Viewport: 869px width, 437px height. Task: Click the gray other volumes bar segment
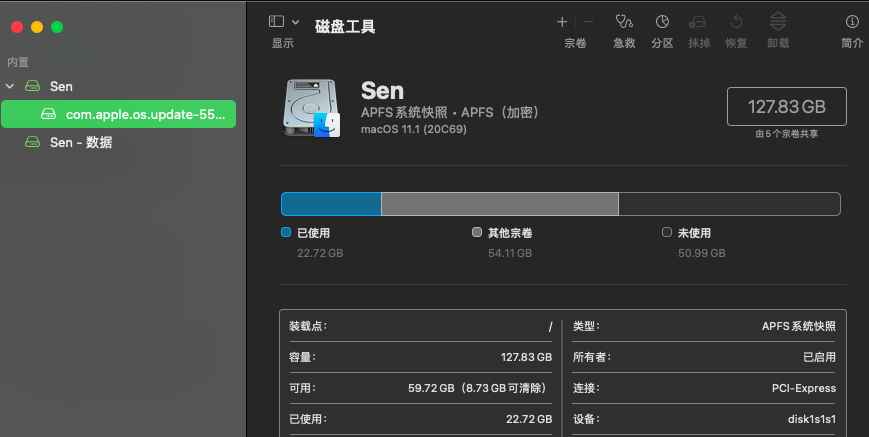pyautogui.click(x=500, y=204)
